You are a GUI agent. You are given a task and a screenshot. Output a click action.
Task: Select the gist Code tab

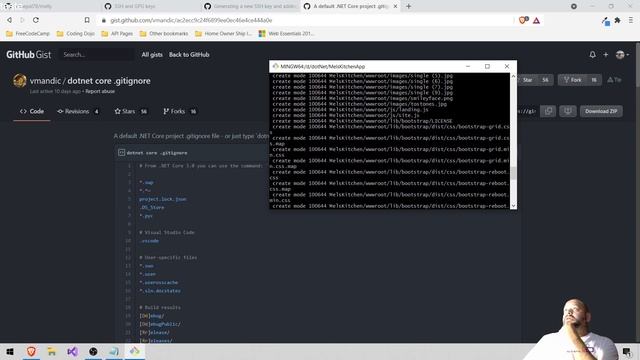coord(32,111)
